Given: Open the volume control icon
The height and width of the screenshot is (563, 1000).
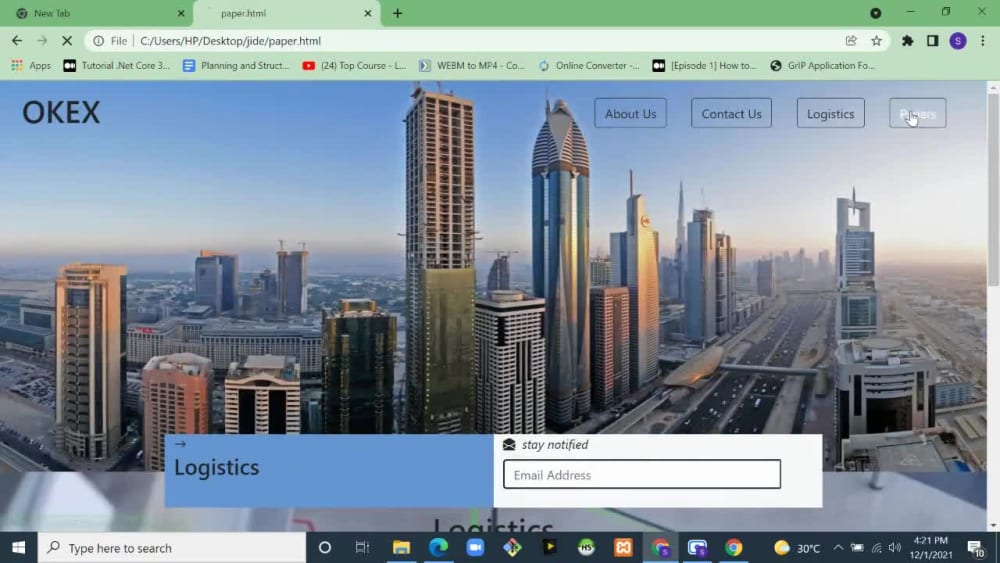Looking at the screenshot, I should coord(895,548).
